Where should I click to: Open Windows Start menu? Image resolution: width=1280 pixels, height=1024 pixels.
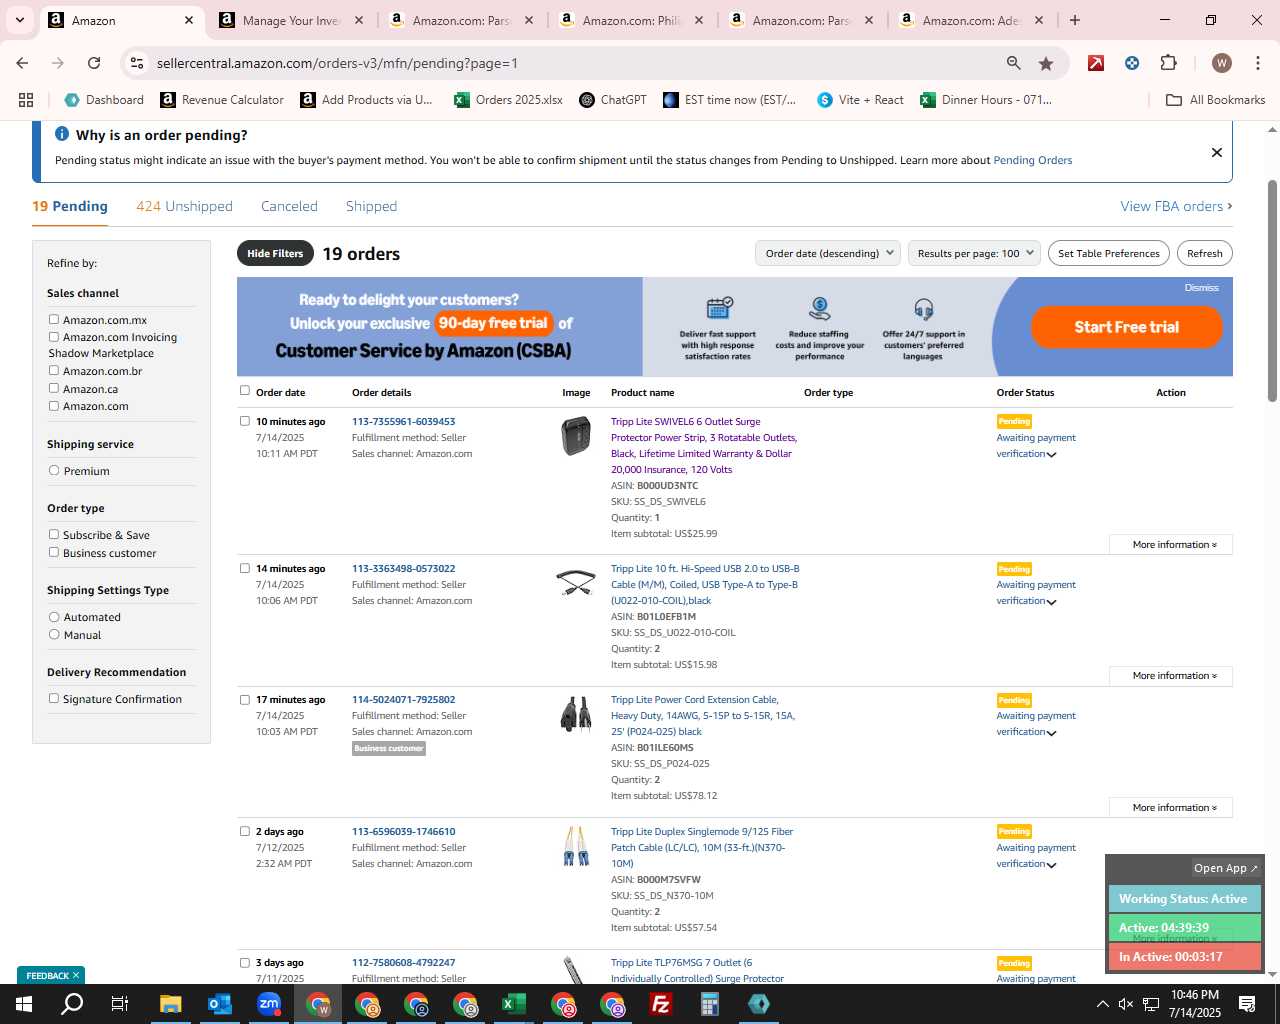(x=23, y=1004)
